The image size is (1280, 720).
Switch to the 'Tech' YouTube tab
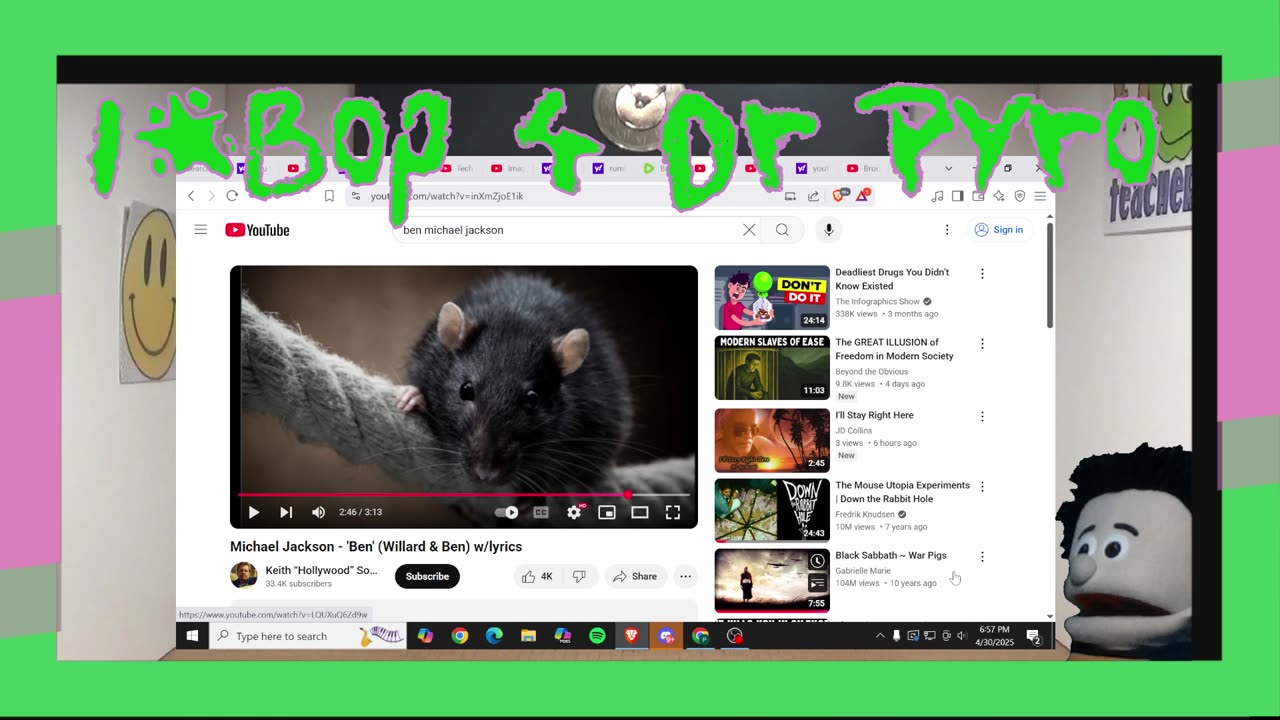click(457, 168)
